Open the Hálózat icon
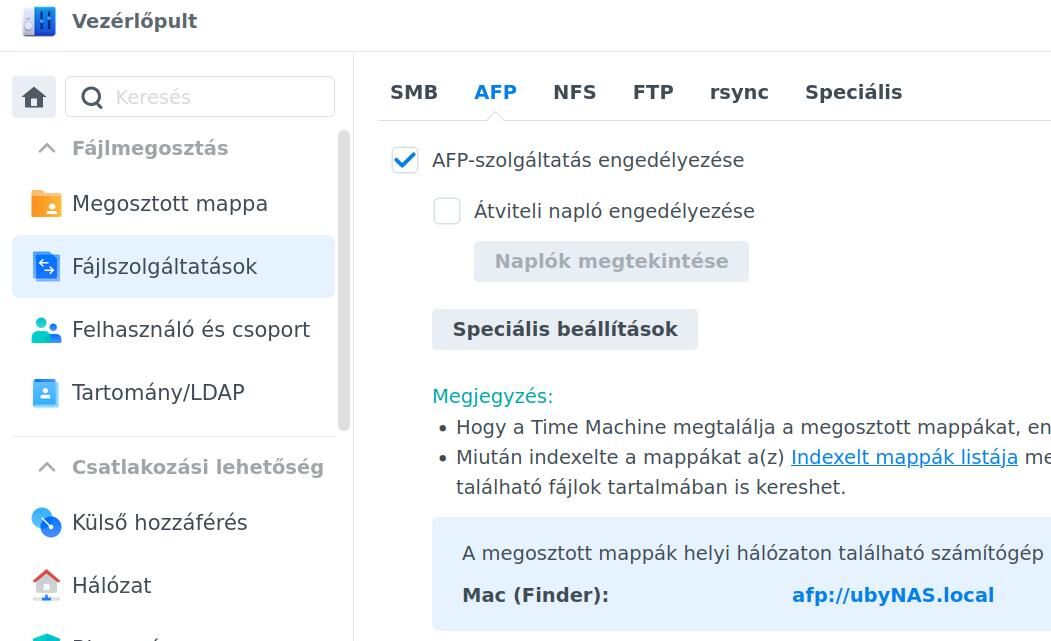Screen dimensions: 1051x641 click(x=46, y=585)
